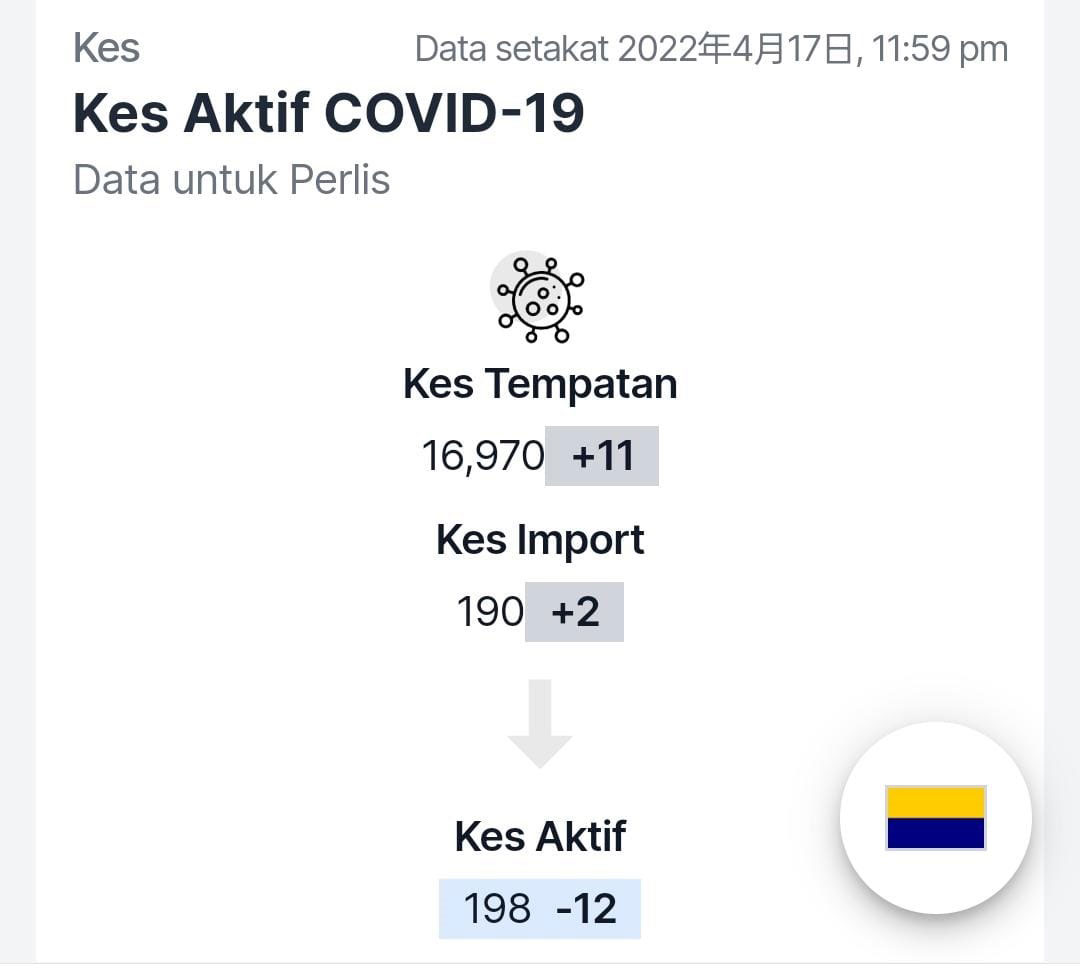Click the -12 active cases change
Viewport: 1080px width, 971px height.
click(586, 908)
